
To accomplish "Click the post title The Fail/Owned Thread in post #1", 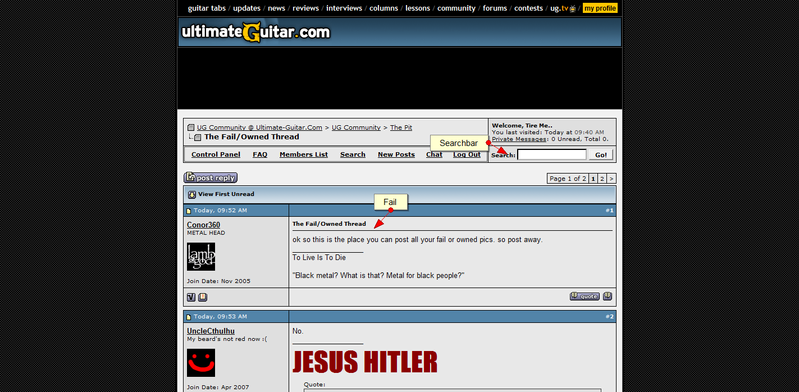I will pos(329,224).
